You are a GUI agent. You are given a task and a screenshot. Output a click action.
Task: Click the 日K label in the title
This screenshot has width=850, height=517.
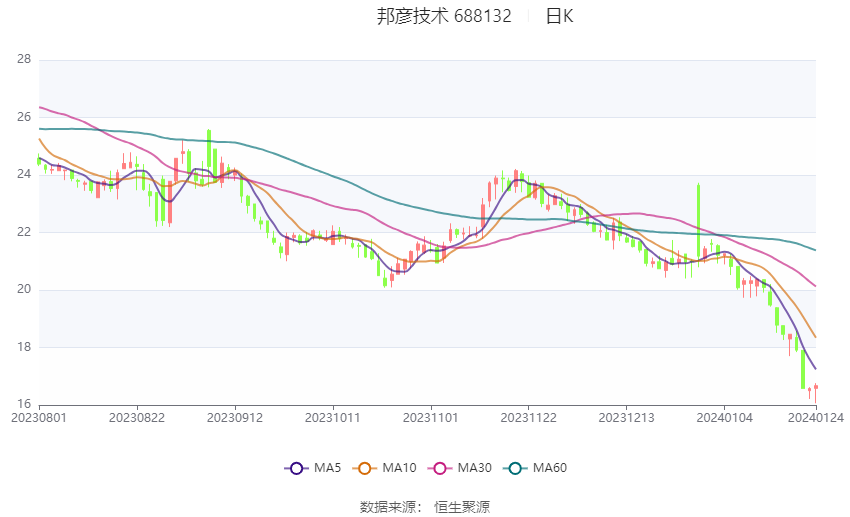[x=559, y=16]
